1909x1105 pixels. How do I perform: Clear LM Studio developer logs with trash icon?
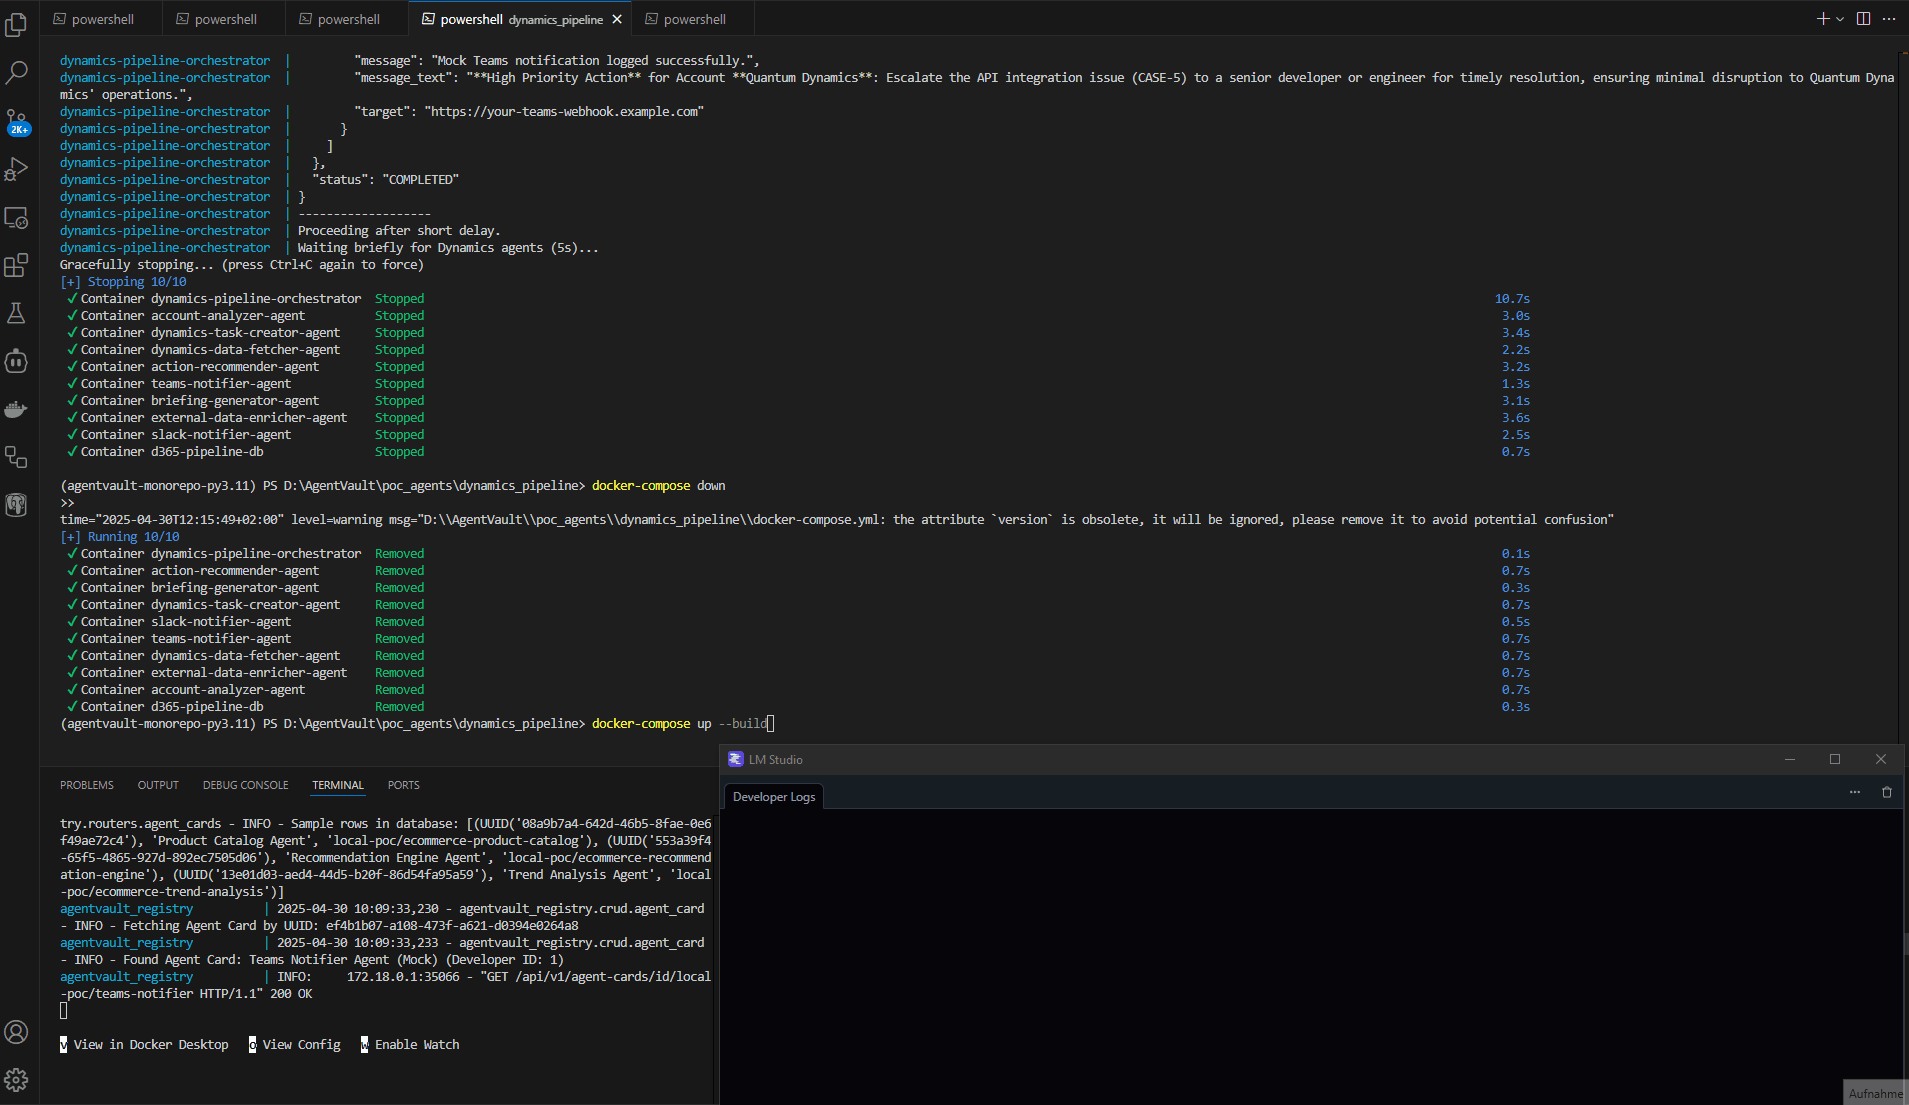1887,792
